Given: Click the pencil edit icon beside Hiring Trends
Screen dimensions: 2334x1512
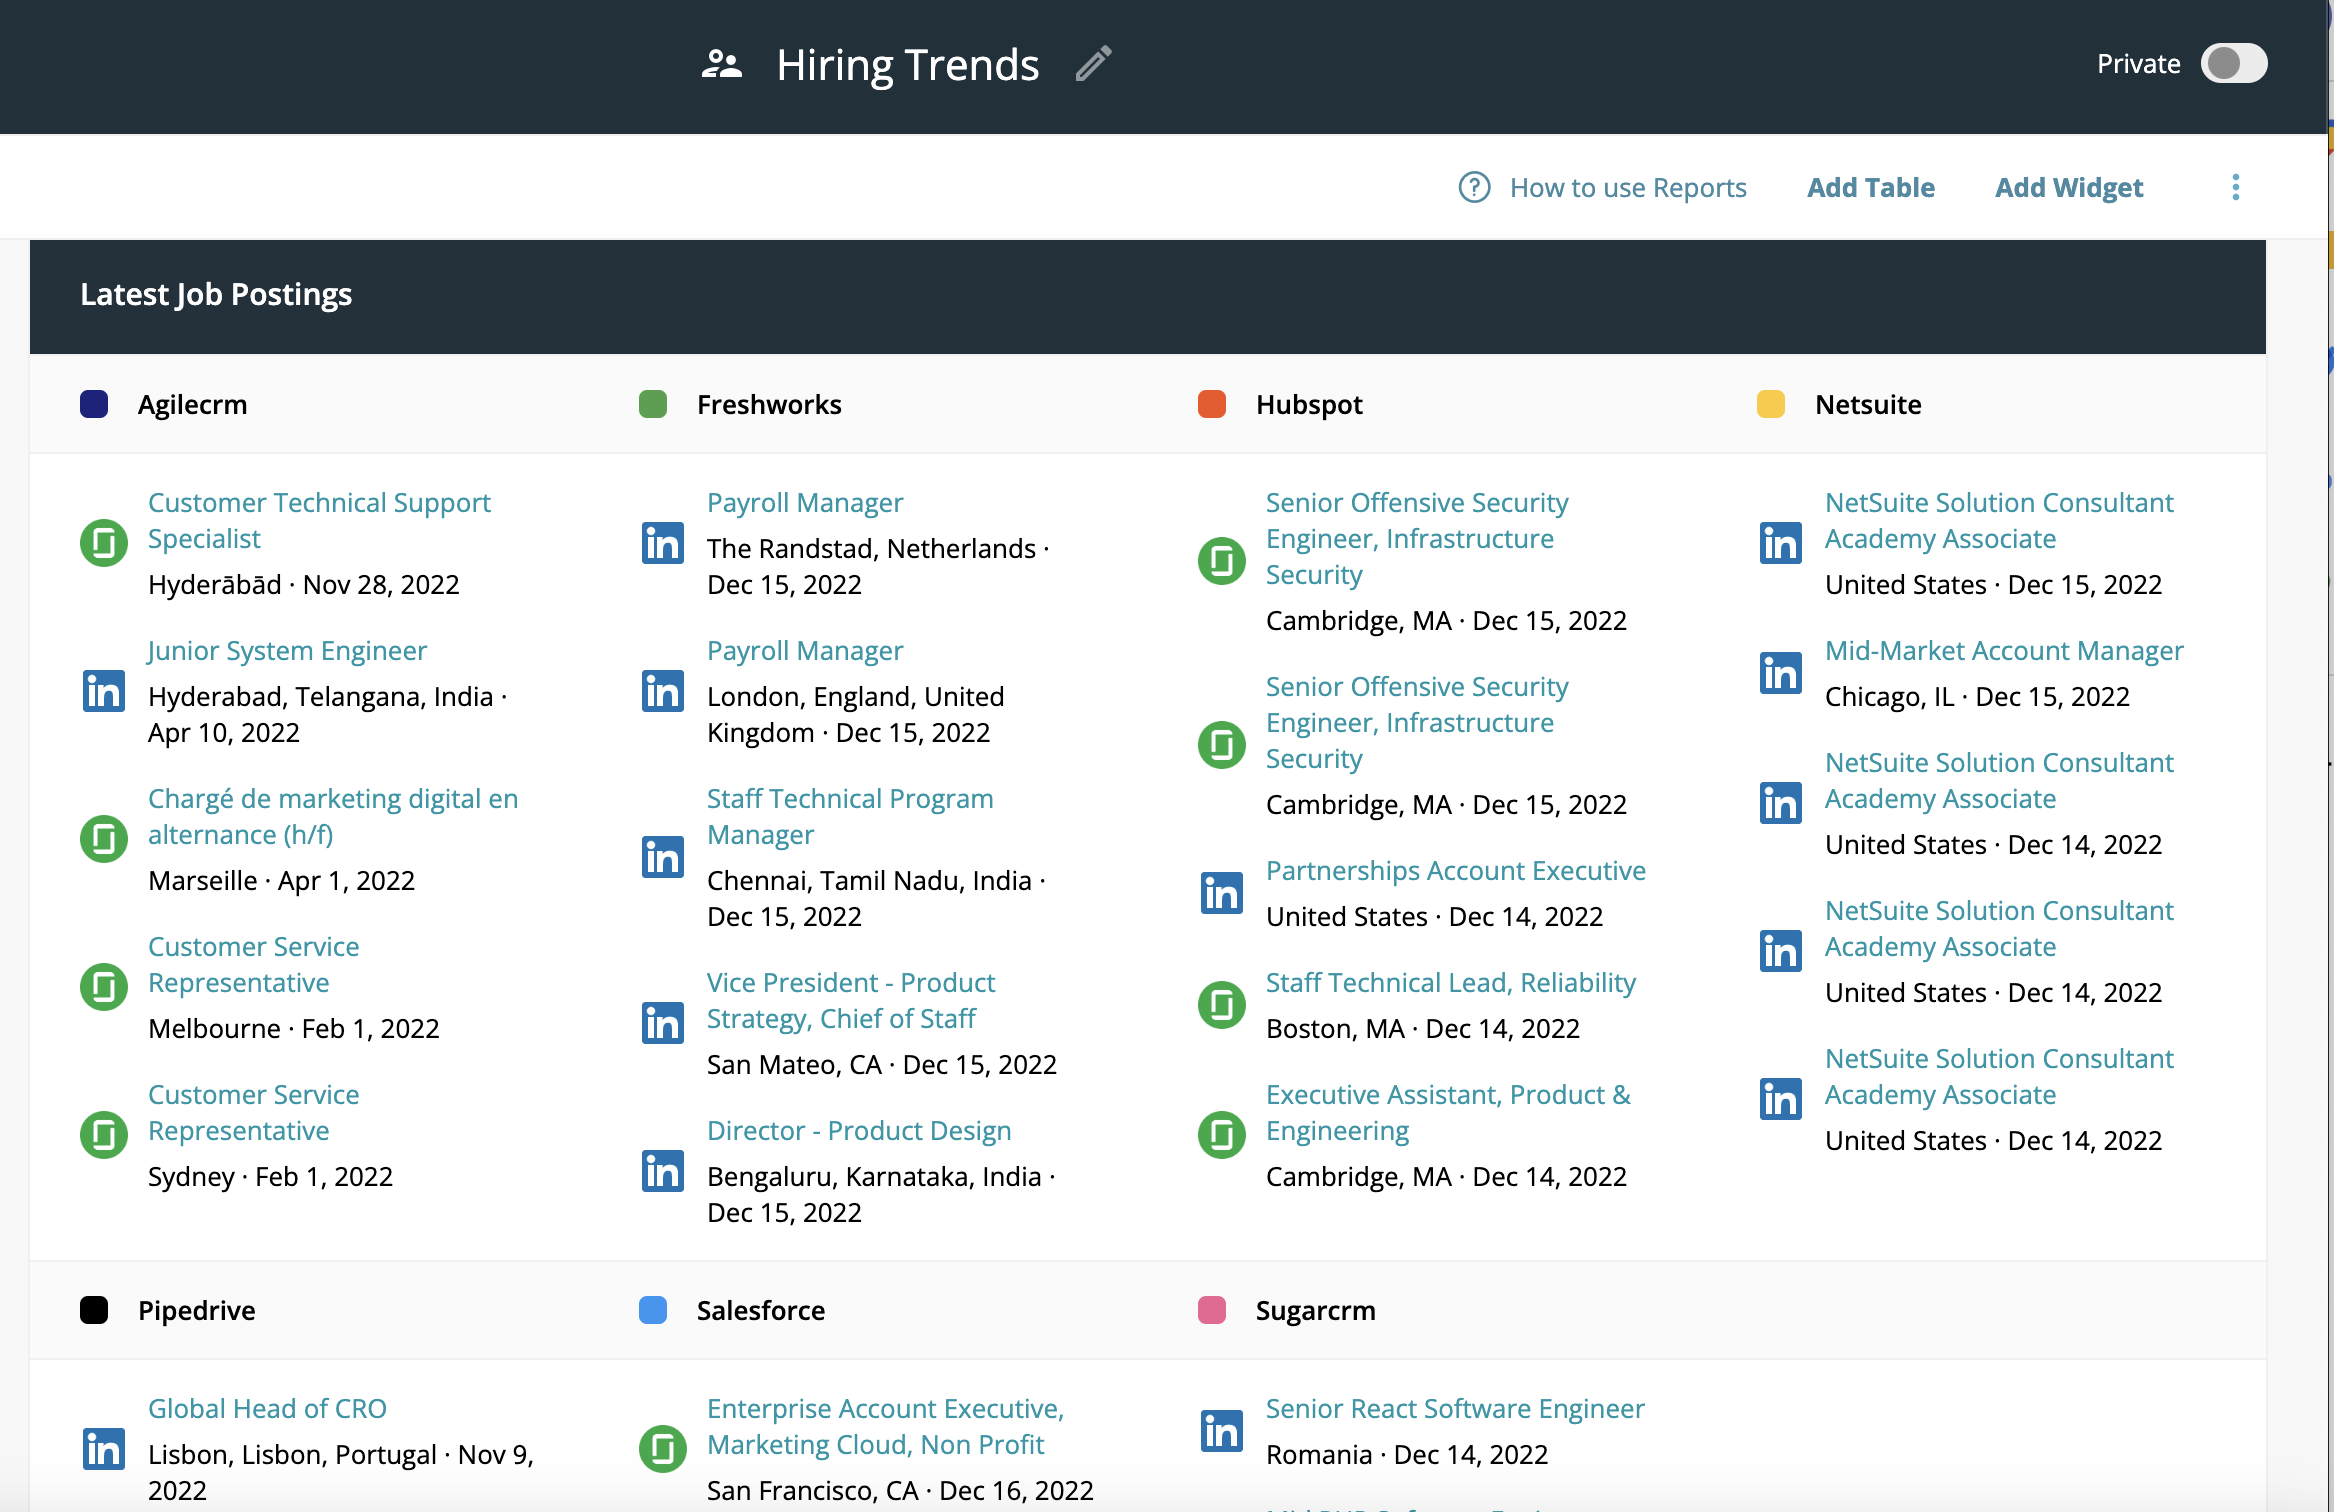Looking at the screenshot, I should tap(1094, 64).
